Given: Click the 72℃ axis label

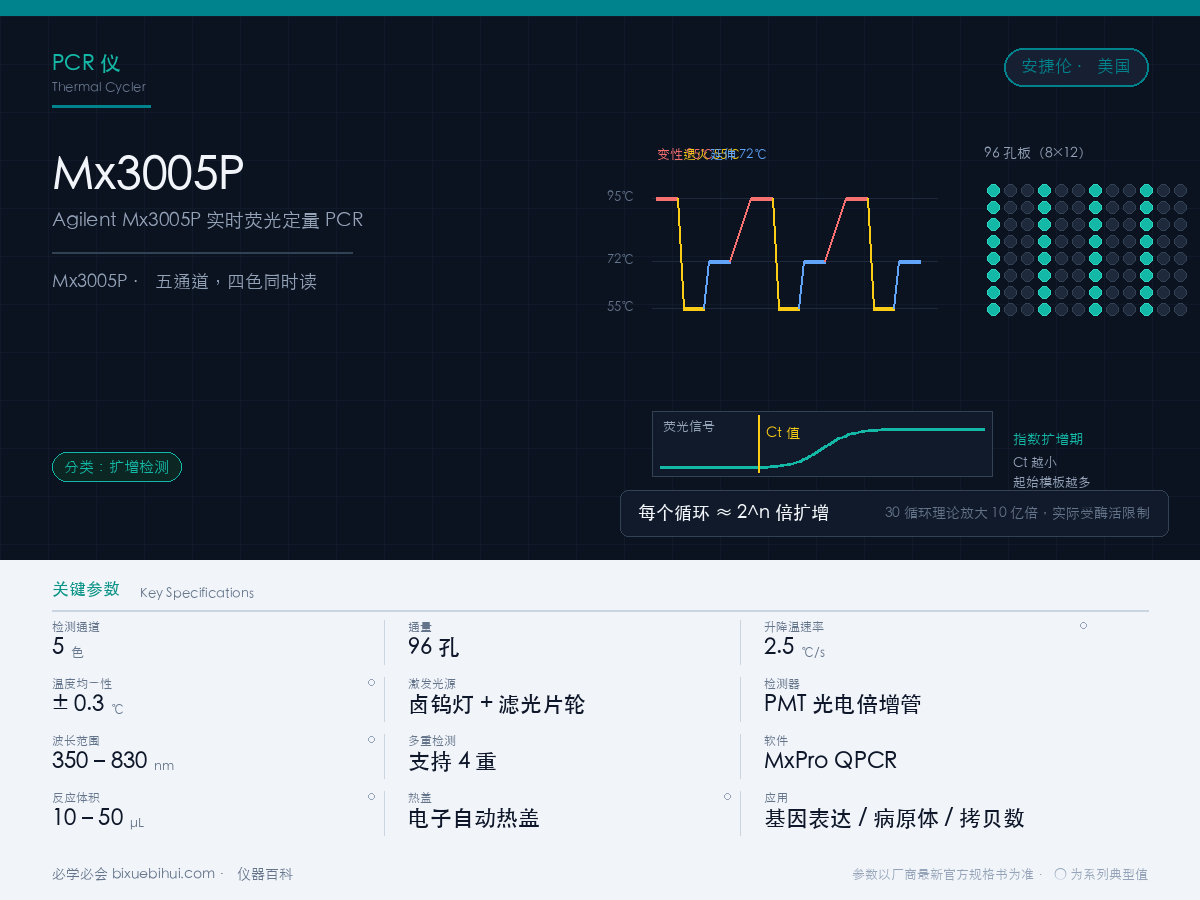Looking at the screenshot, I should [620, 260].
